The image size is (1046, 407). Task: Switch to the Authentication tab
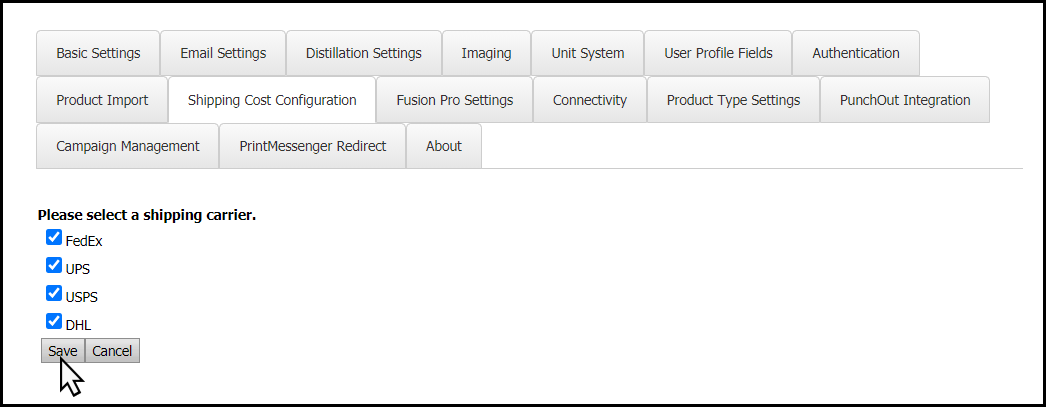click(x=856, y=53)
